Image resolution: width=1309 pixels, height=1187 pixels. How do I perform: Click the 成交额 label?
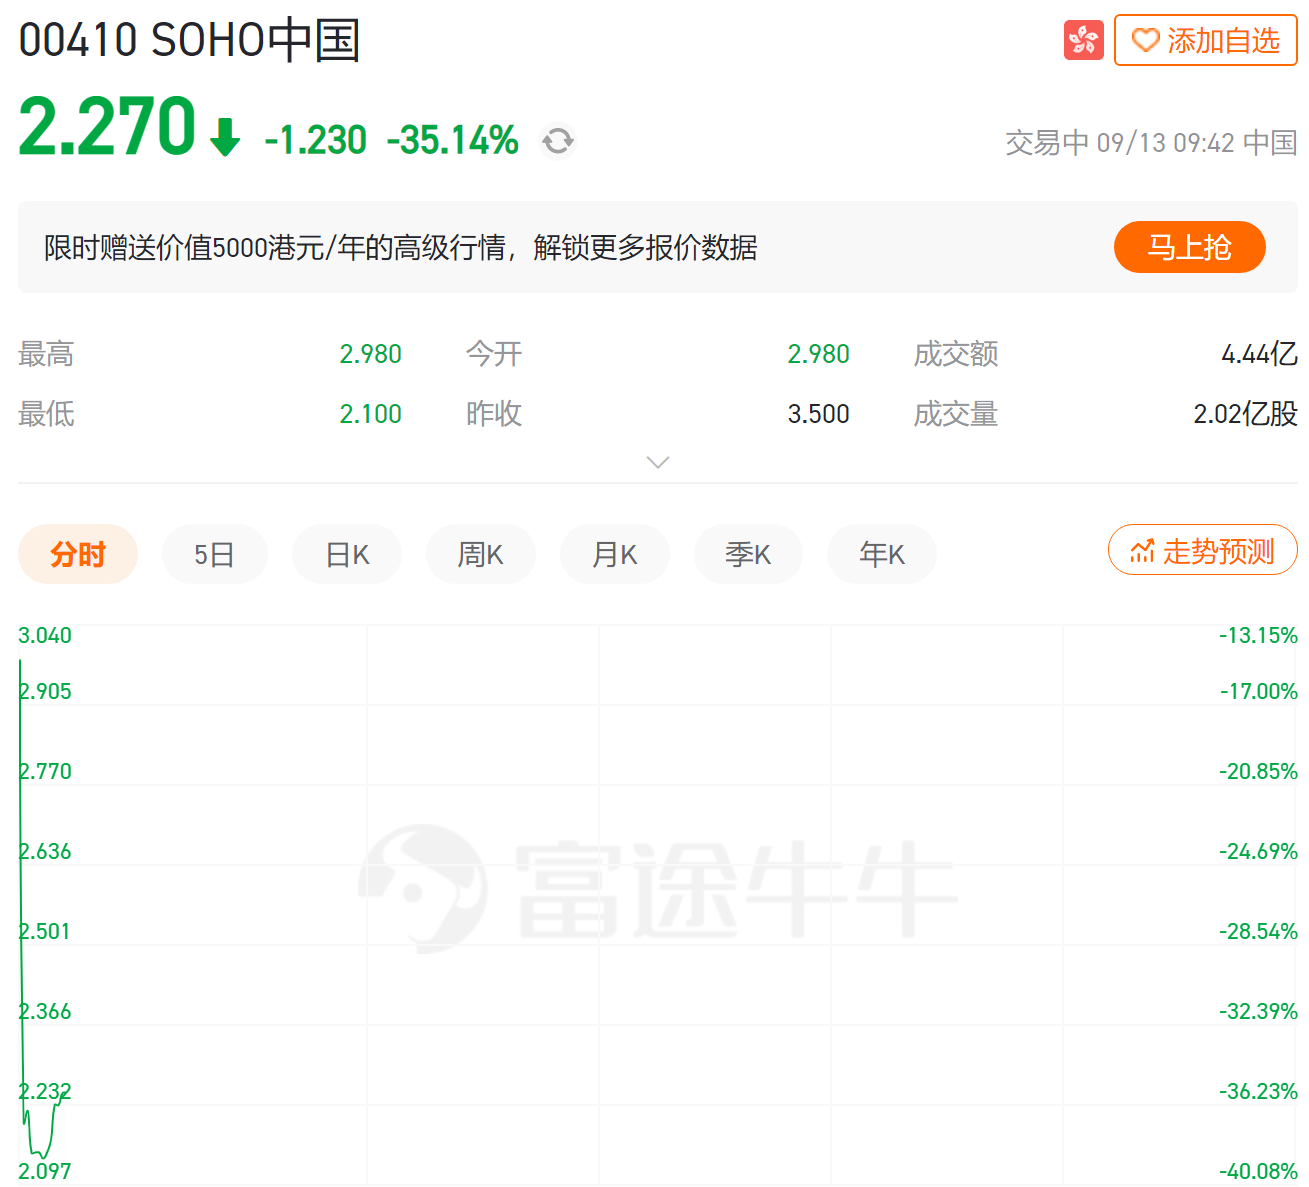pyautogui.click(x=956, y=354)
